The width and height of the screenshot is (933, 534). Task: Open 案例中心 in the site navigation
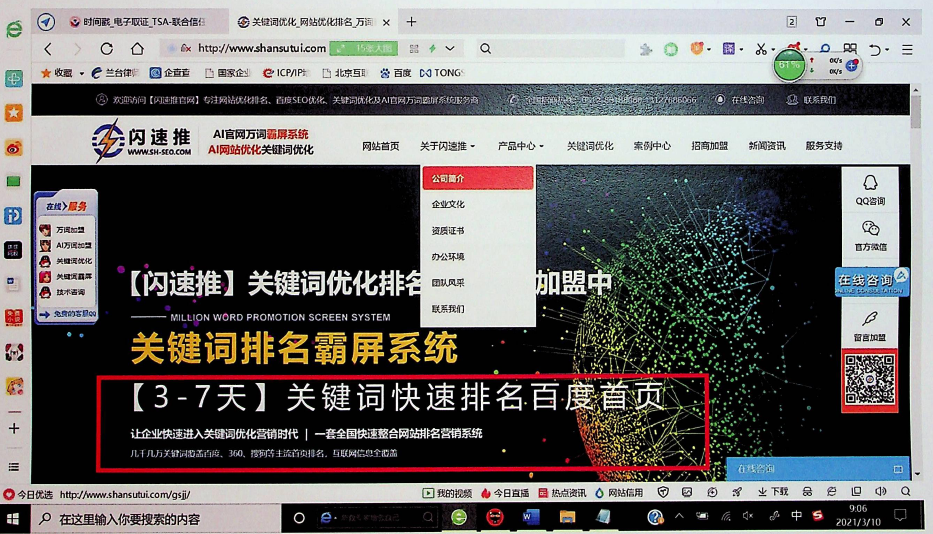(x=652, y=146)
